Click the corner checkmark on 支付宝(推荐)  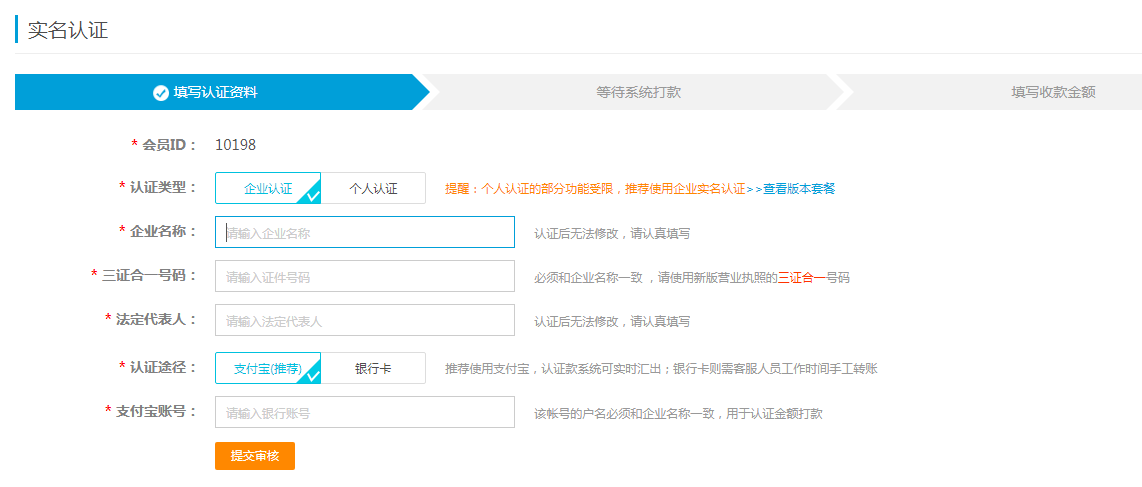pos(313,375)
